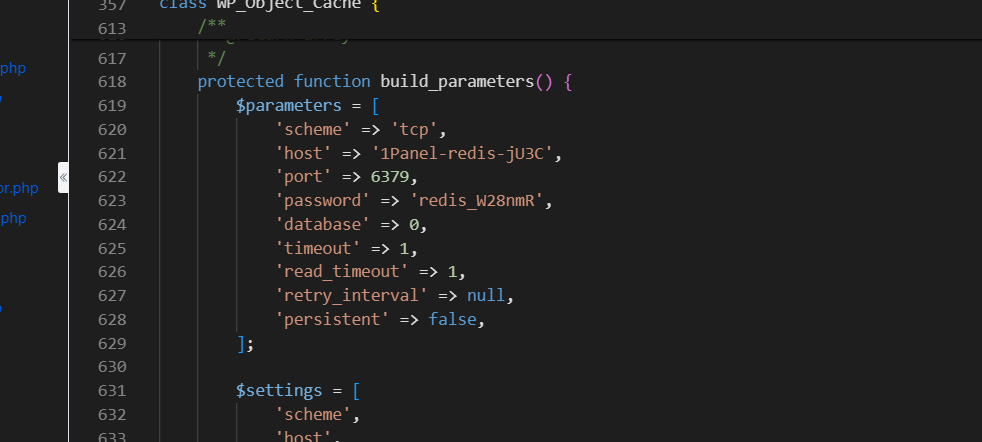The width and height of the screenshot is (982, 442).
Task: Click the $settings variable on line 631
Action: 279,391
